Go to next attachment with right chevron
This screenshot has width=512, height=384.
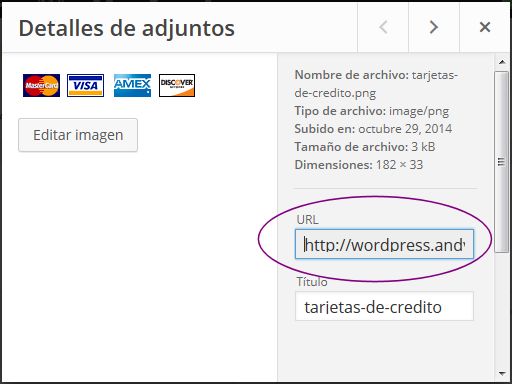434,27
